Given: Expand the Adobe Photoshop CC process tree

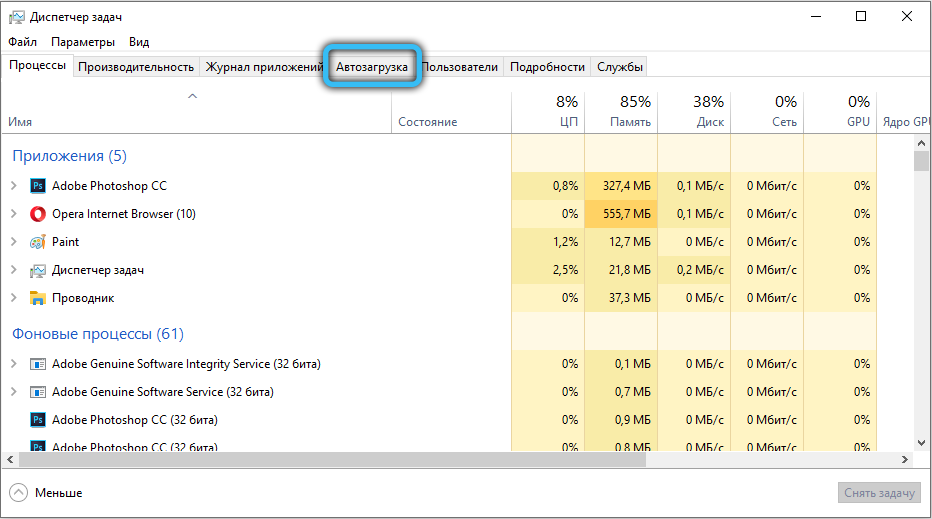Looking at the screenshot, I should coord(14,186).
